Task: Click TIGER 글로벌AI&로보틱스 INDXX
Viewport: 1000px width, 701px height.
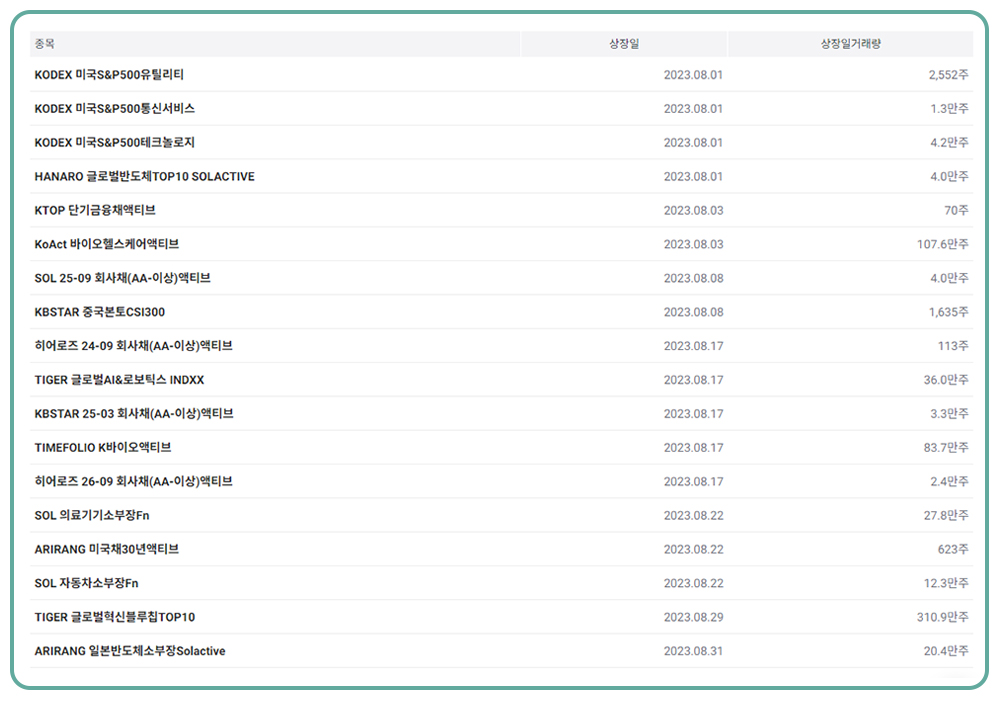Action: click(119, 380)
